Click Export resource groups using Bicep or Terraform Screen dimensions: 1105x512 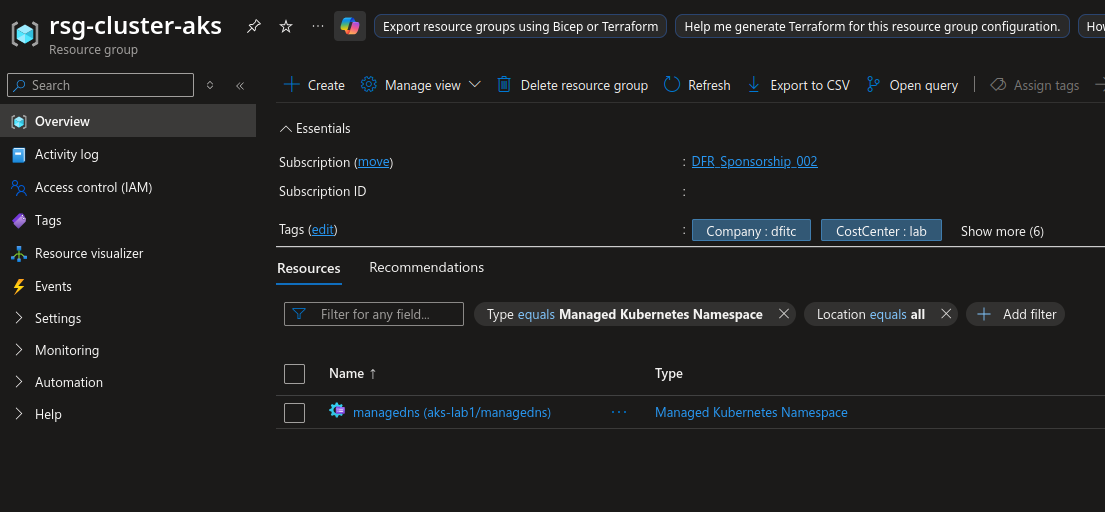pyautogui.click(x=520, y=27)
